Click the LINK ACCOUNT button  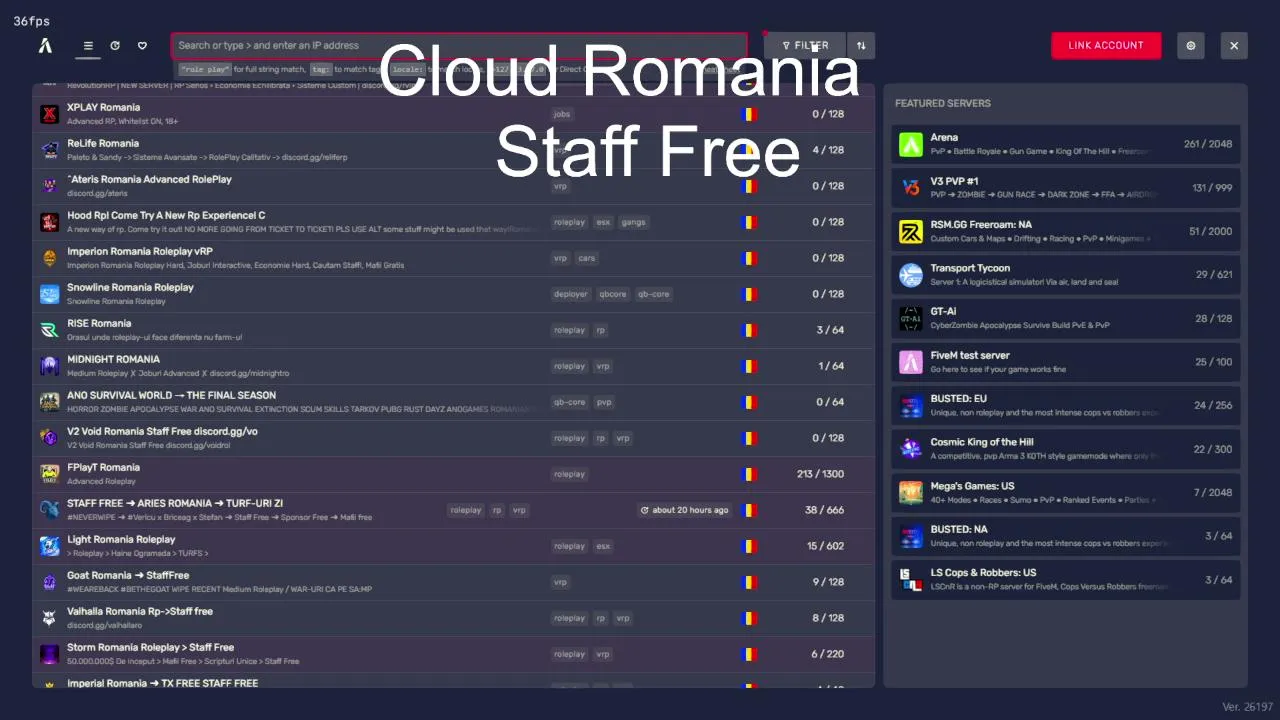[x=1106, y=45]
